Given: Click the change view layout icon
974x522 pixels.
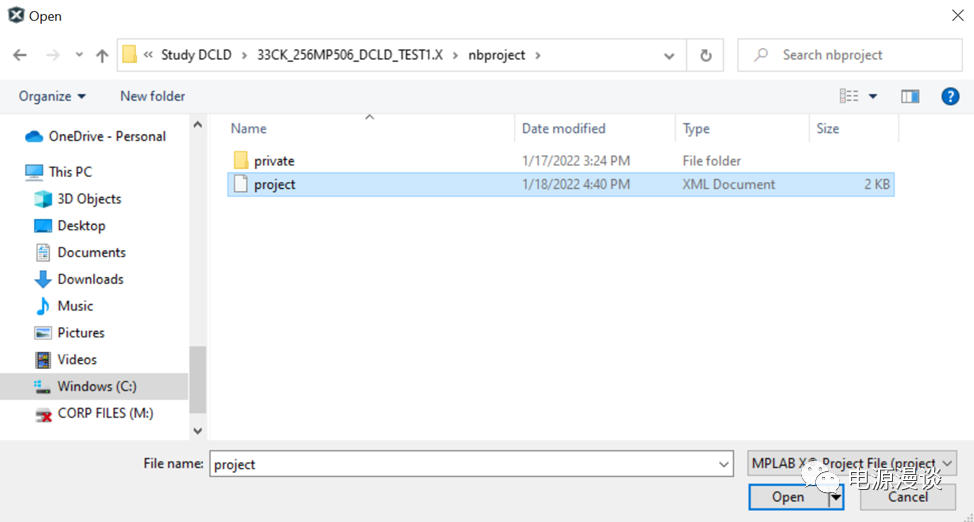Looking at the screenshot, I should click(849, 96).
